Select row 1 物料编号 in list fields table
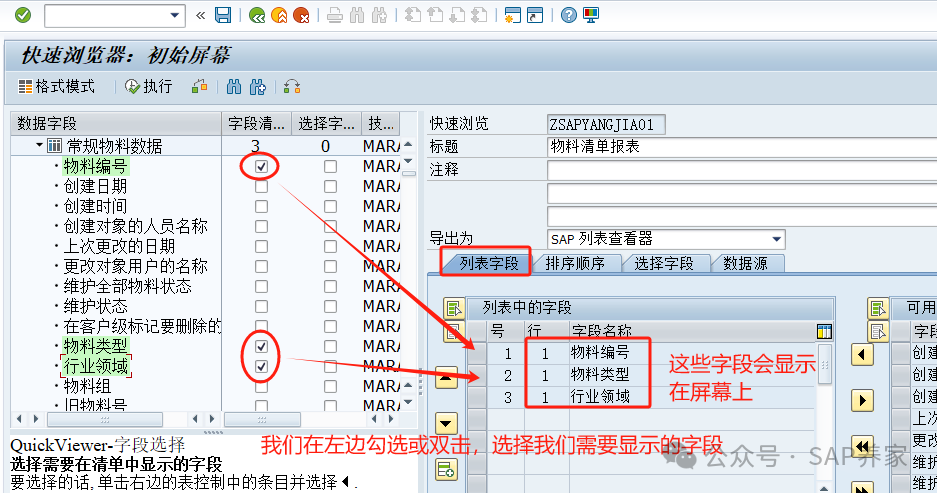This screenshot has height=493, width=937. coord(476,353)
